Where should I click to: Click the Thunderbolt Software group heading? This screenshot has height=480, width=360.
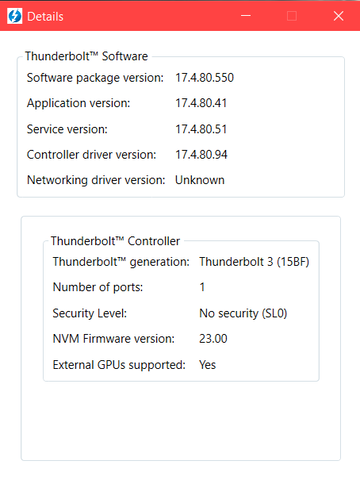coord(86,56)
